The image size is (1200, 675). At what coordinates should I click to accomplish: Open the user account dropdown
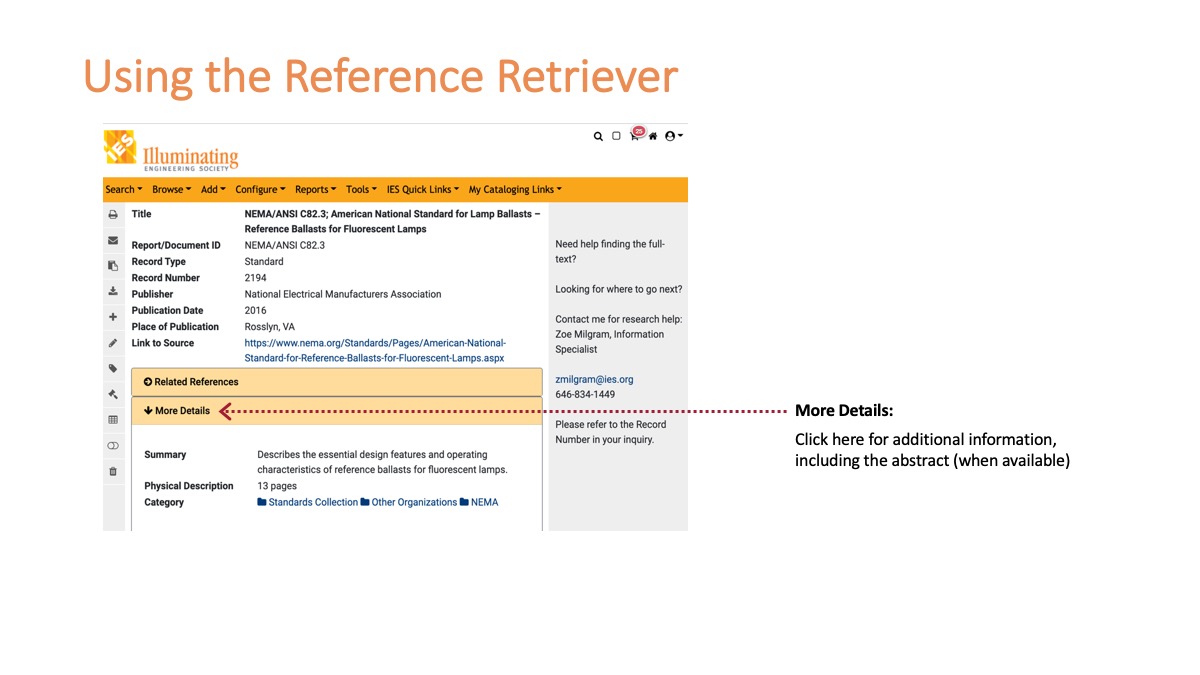(x=673, y=136)
